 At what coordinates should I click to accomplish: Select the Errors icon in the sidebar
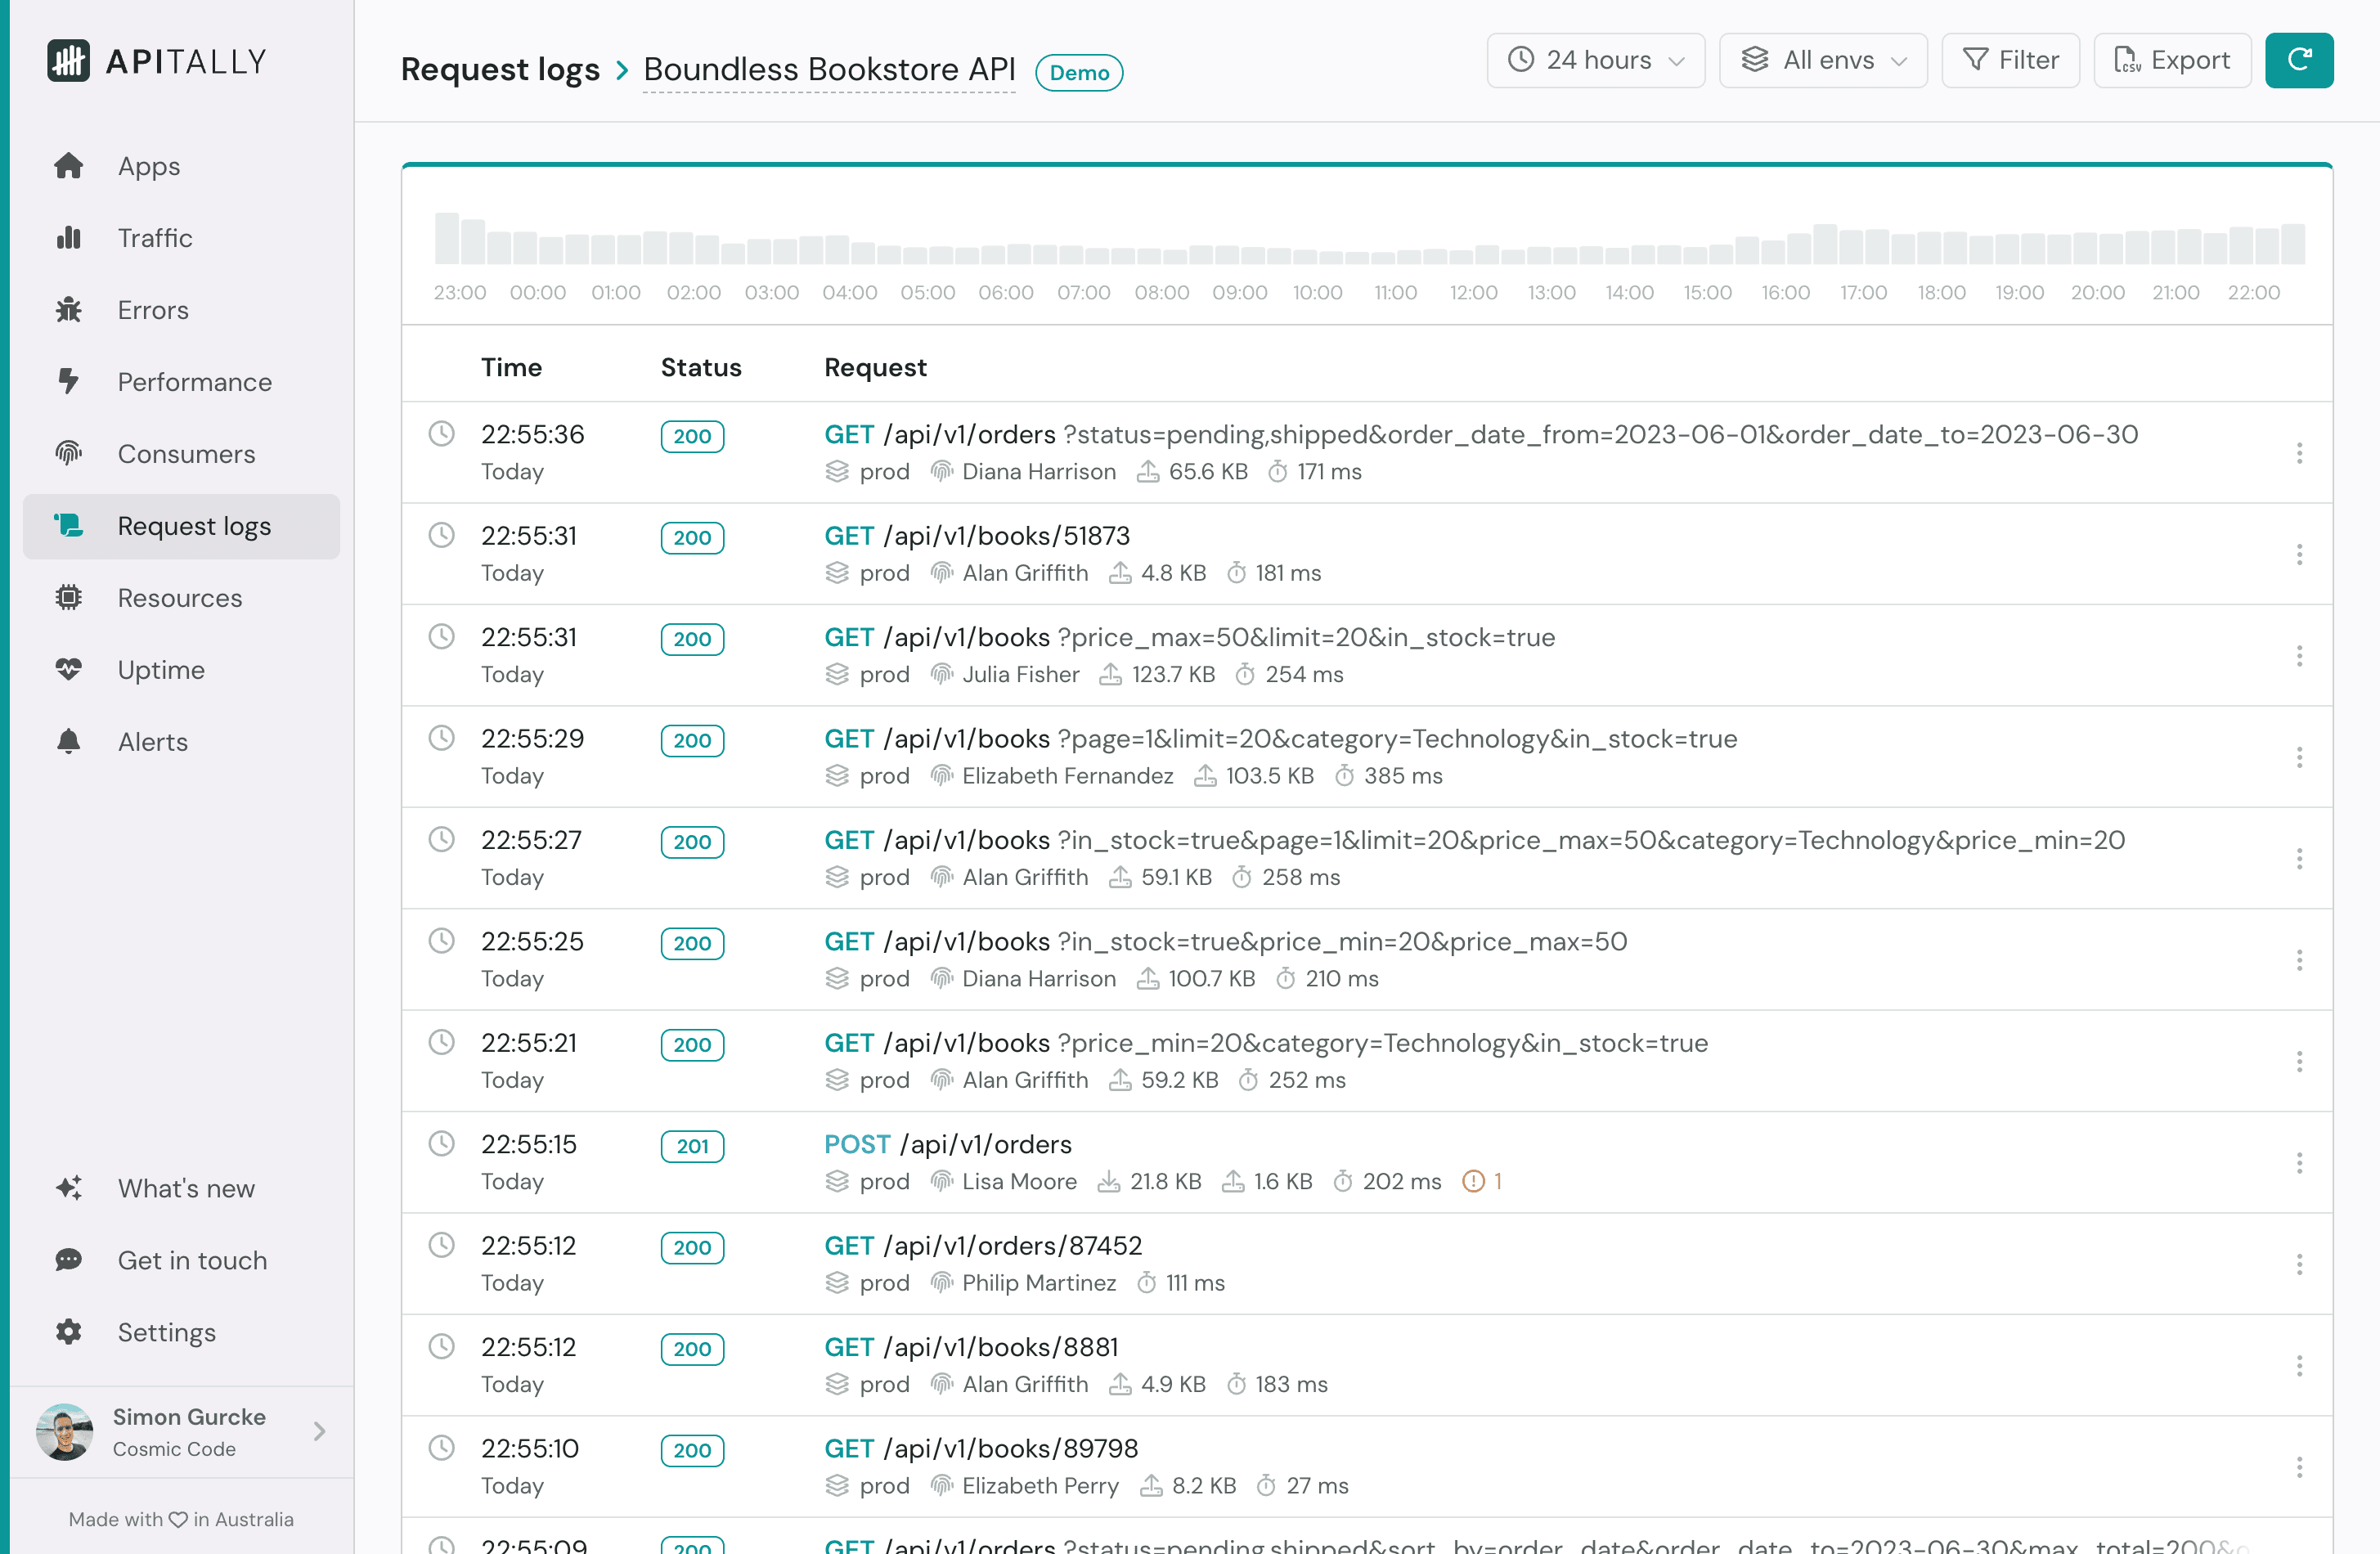click(x=68, y=310)
